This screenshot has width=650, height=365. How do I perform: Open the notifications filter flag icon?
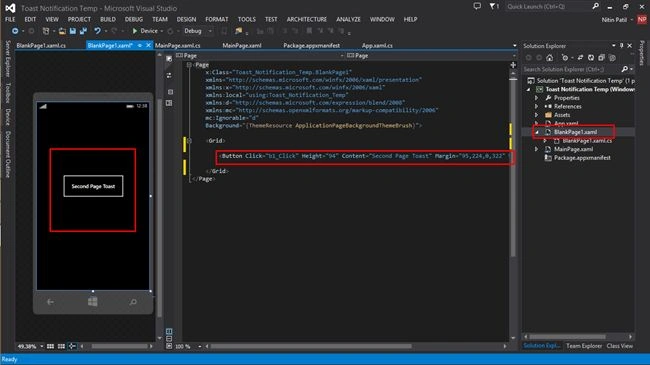(x=492, y=6)
